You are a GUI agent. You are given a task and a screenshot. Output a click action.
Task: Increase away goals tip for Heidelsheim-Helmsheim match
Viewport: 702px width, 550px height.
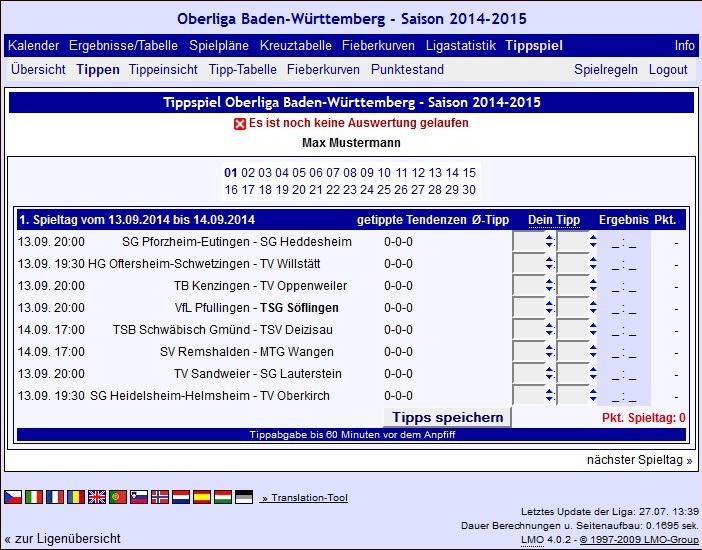pyautogui.click(x=593, y=391)
